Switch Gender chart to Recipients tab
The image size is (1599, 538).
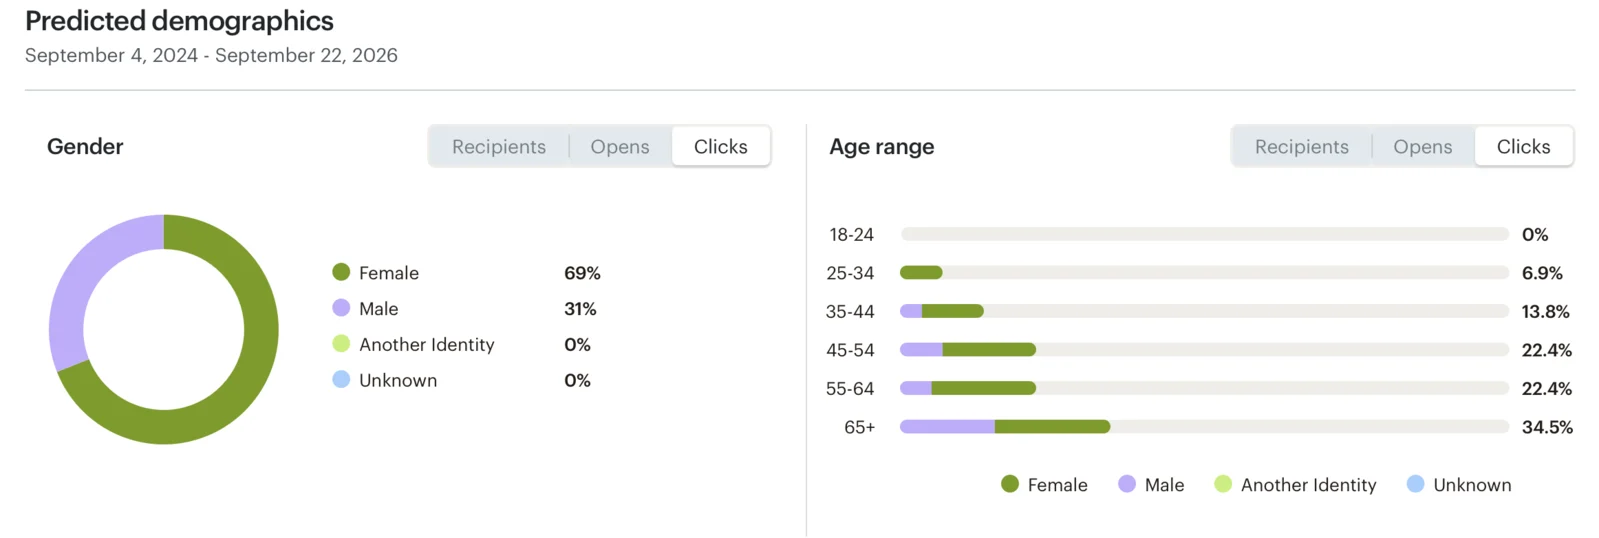coord(499,147)
